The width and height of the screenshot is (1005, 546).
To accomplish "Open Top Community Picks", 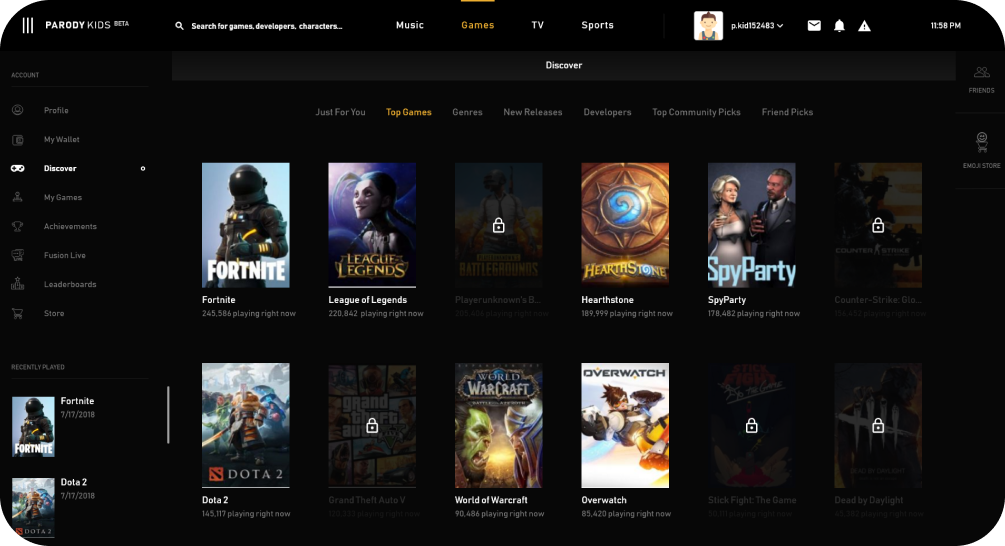I will 696,112.
